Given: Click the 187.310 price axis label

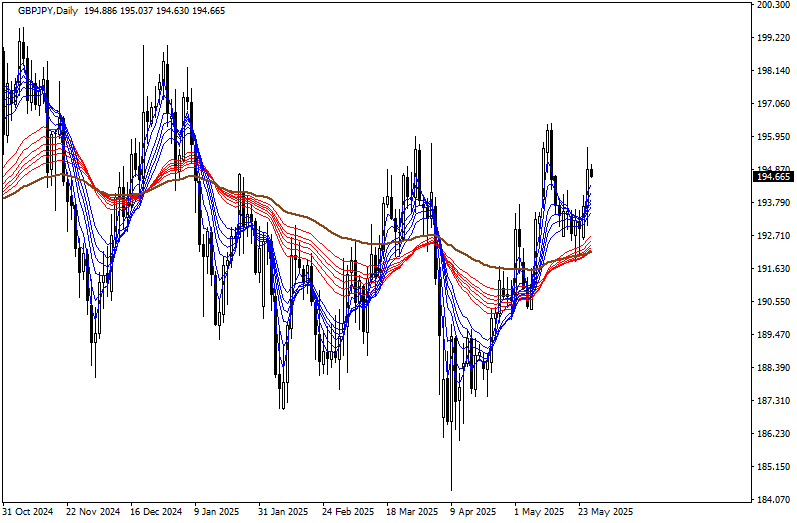Looking at the screenshot, I should point(774,401).
